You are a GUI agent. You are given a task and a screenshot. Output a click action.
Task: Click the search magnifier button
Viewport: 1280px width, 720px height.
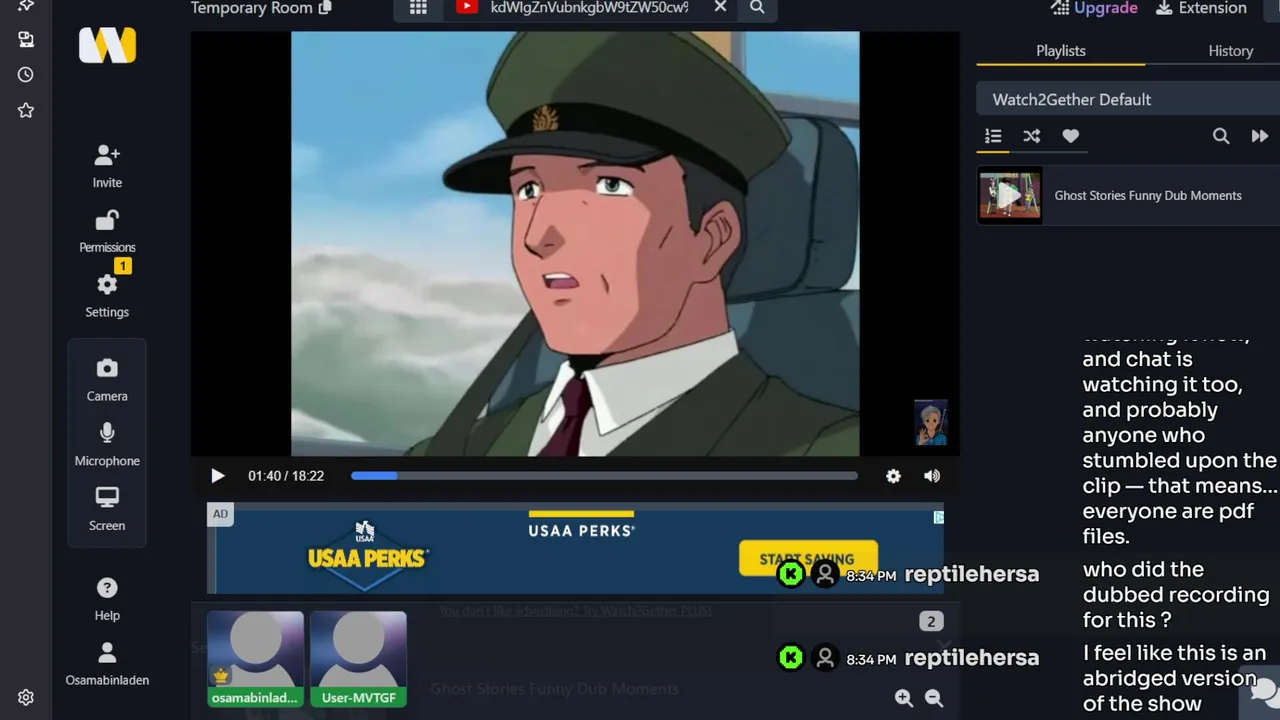(x=757, y=8)
